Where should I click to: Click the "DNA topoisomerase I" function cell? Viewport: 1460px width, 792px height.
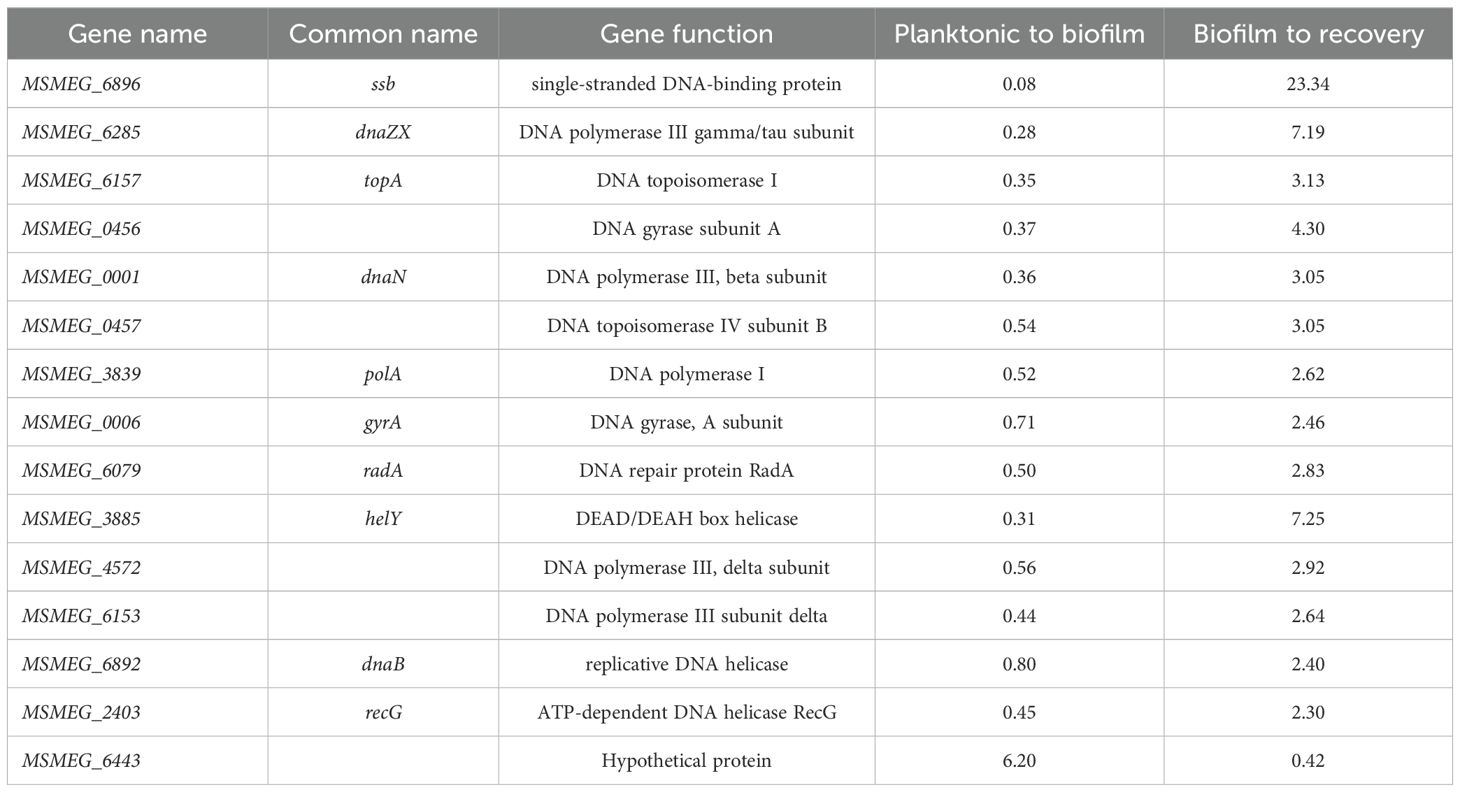pyautogui.click(x=686, y=181)
